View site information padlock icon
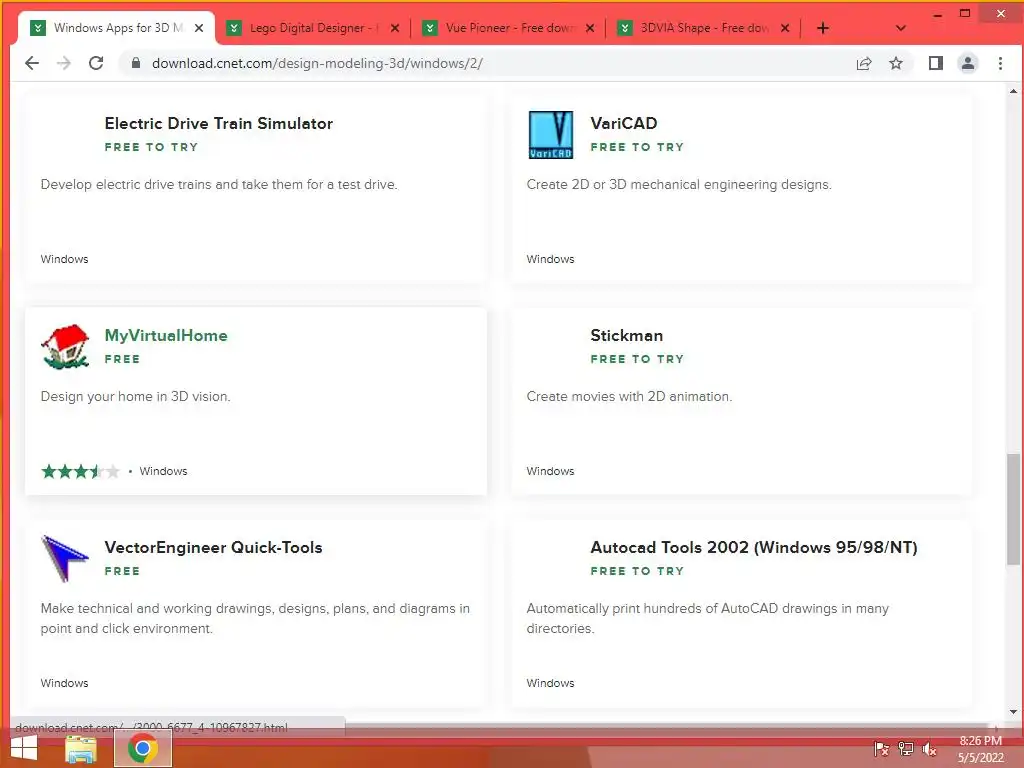Viewport: 1024px width, 768px height. coord(136,63)
